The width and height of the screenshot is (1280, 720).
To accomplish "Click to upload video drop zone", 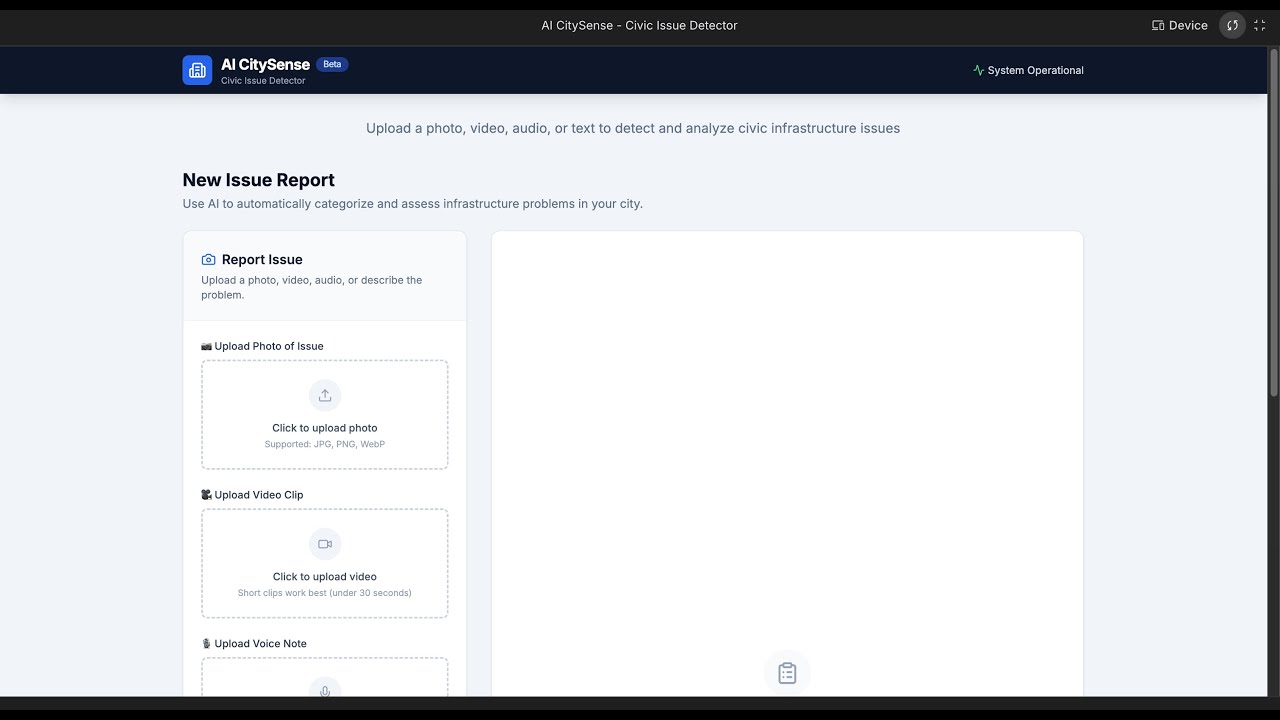I will [x=325, y=563].
